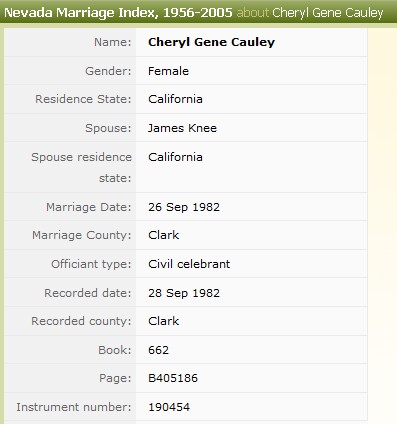397x424 pixels.
Task: Select the name Cheryl Gene Cauley
Action: click(212, 42)
